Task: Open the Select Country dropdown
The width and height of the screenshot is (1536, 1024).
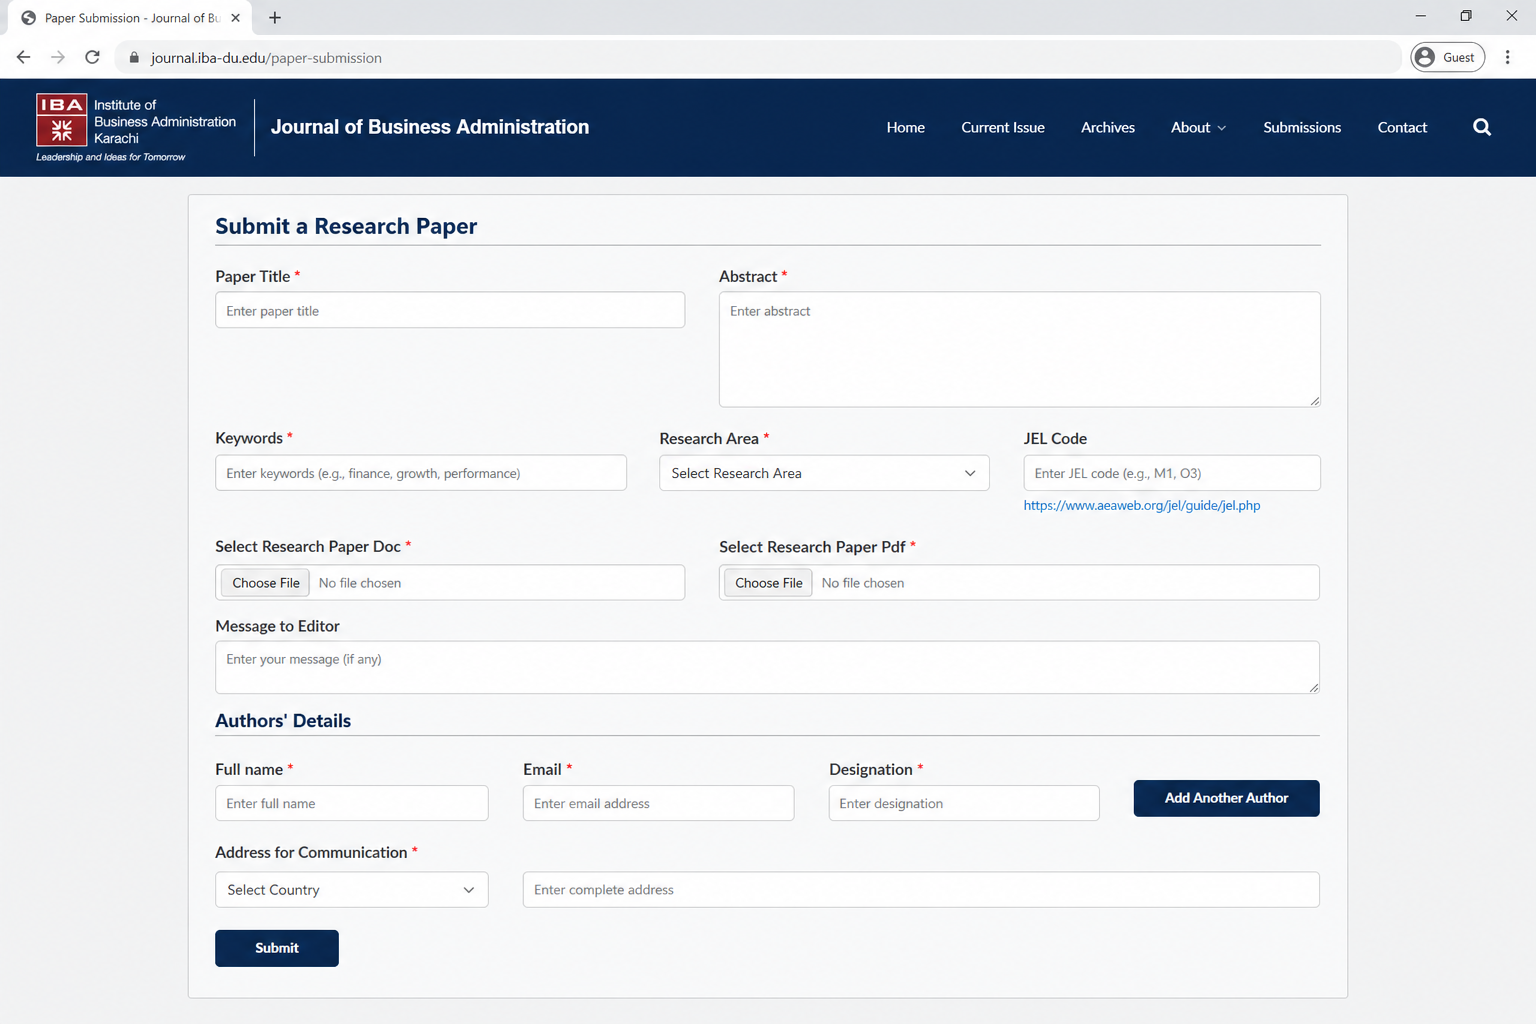Action: point(352,890)
